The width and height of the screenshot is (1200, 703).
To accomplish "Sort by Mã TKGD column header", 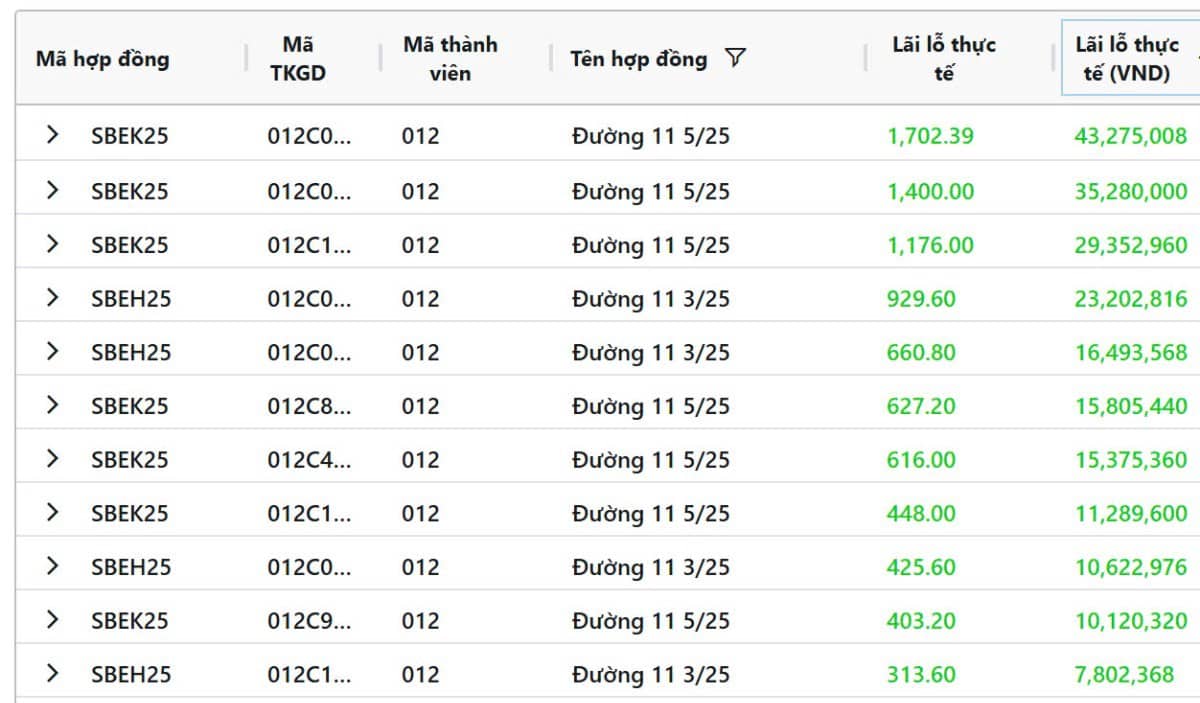I will coord(298,59).
